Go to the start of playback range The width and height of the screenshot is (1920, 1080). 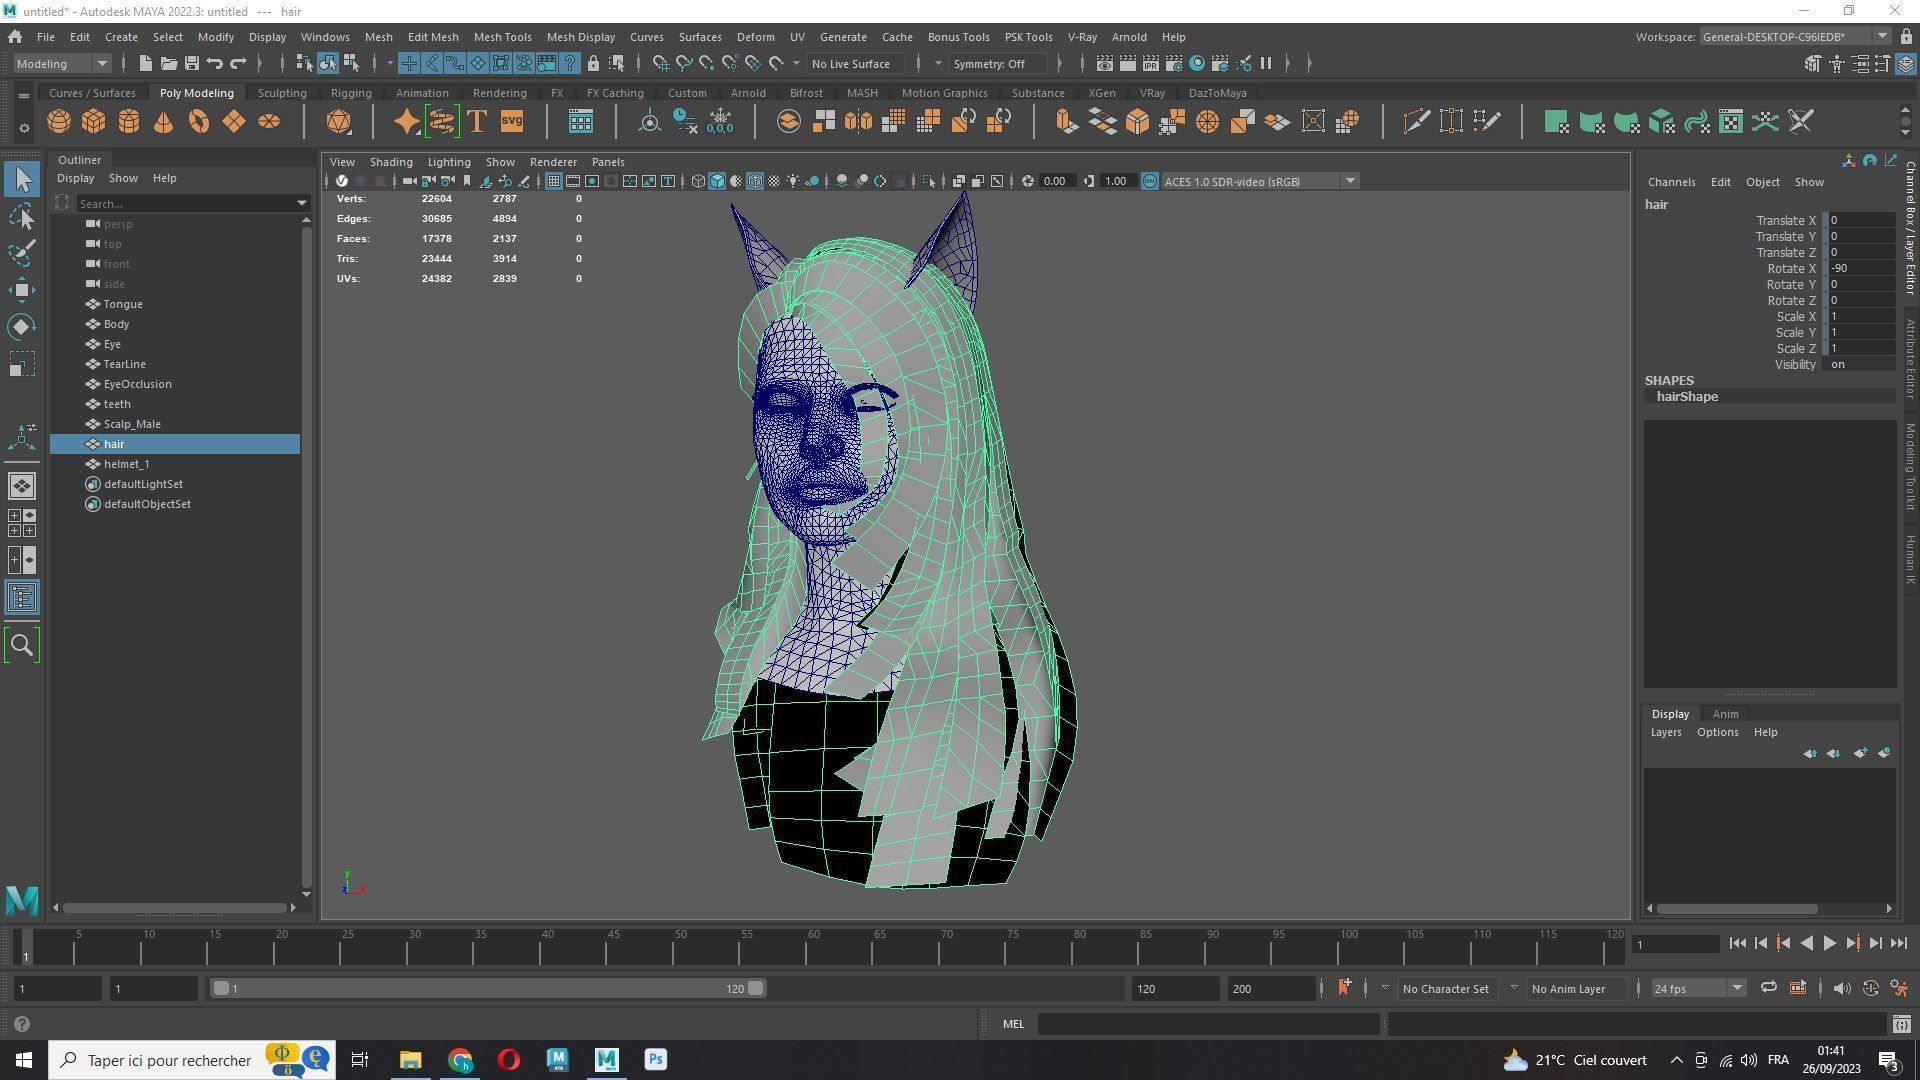(x=1737, y=943)
